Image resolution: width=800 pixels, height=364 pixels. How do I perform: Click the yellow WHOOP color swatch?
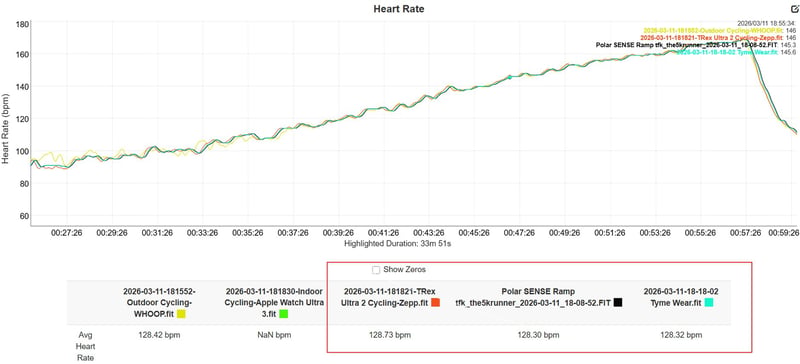tap(181, 314)
